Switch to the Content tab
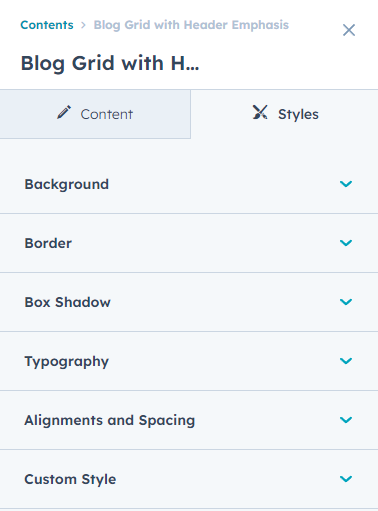The image size is (378, 511). click(95, 114)
